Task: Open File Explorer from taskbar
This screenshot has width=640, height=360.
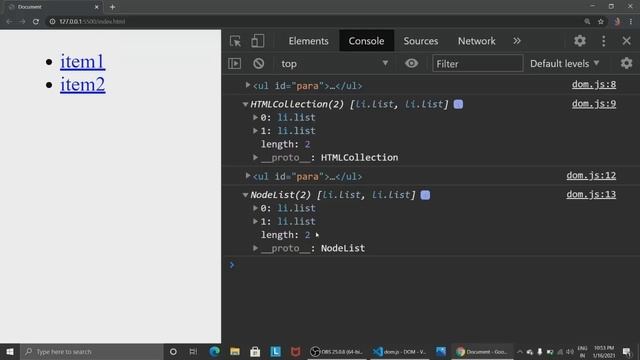Action: pyautogui.click(x=235, y=351)
